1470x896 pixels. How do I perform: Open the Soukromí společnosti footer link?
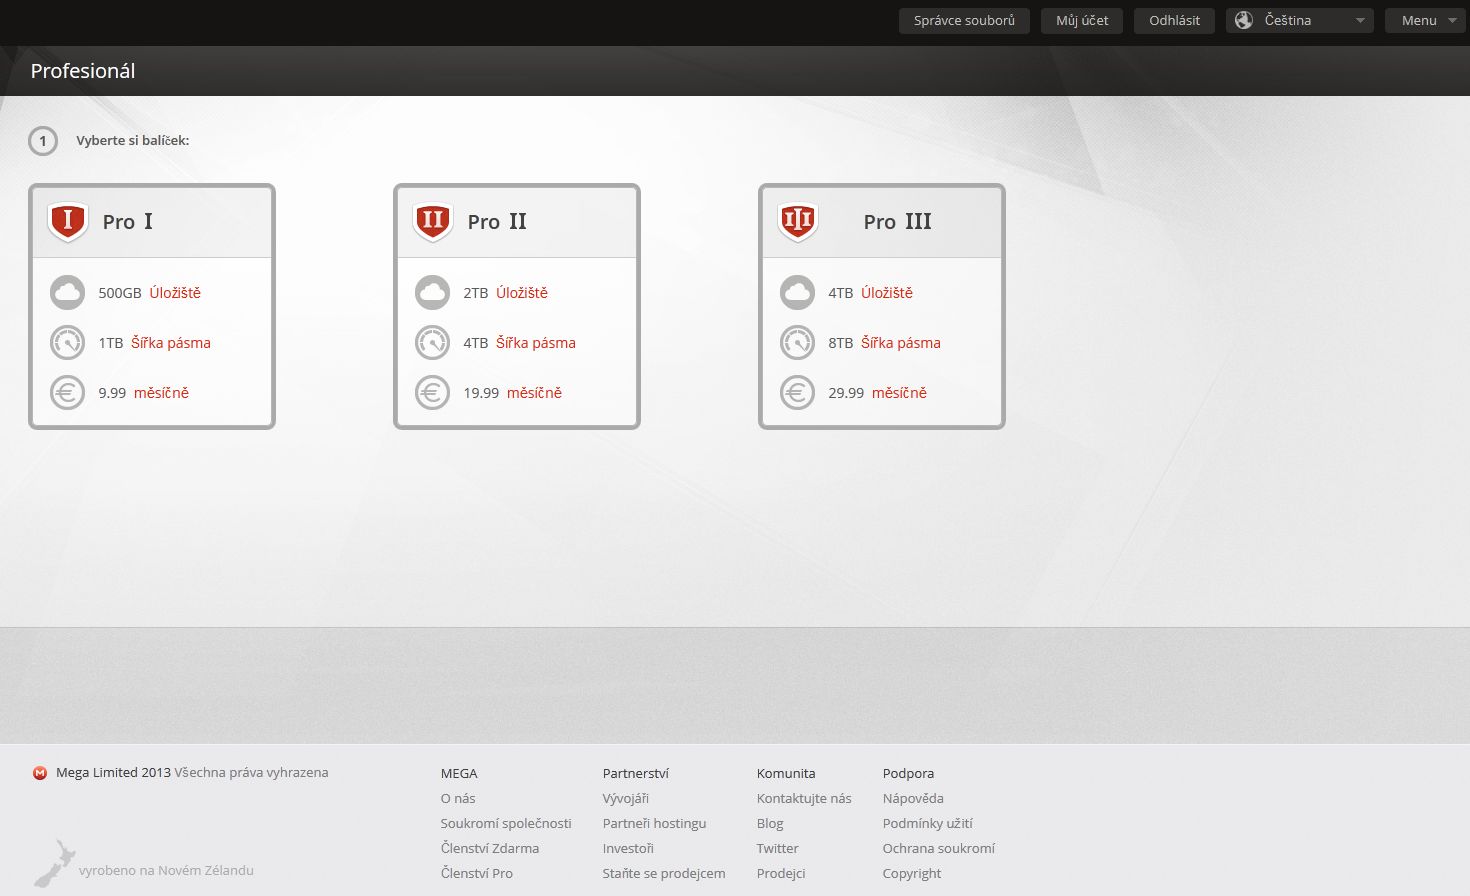coord(506,823)
